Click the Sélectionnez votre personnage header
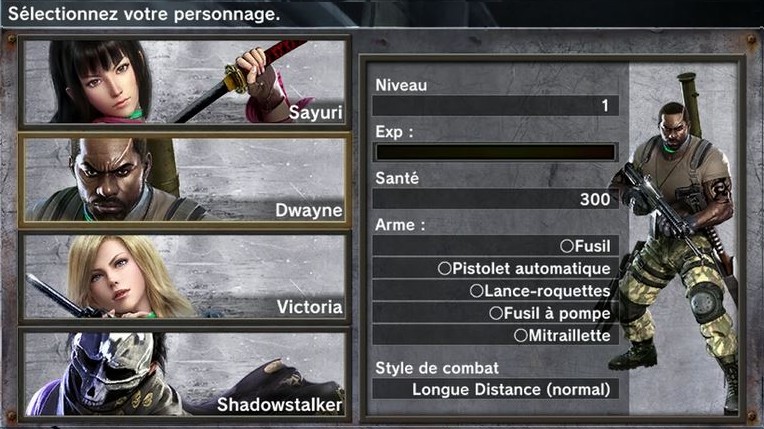The height and width of the screenshot is (429, 764). [x=144, y=14]
